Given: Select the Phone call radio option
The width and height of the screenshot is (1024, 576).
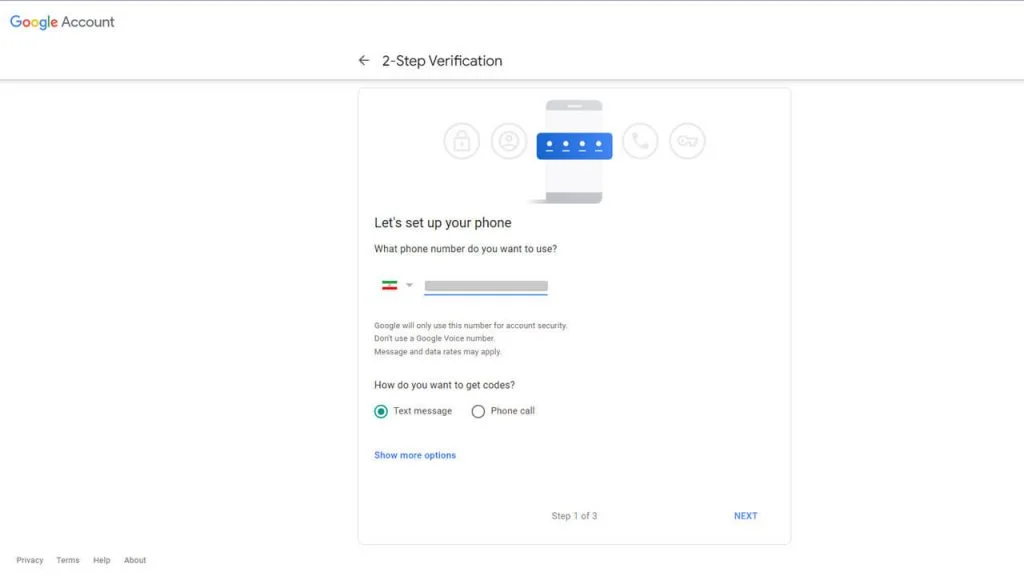Looking at the screenshot, I should [478, 411].
